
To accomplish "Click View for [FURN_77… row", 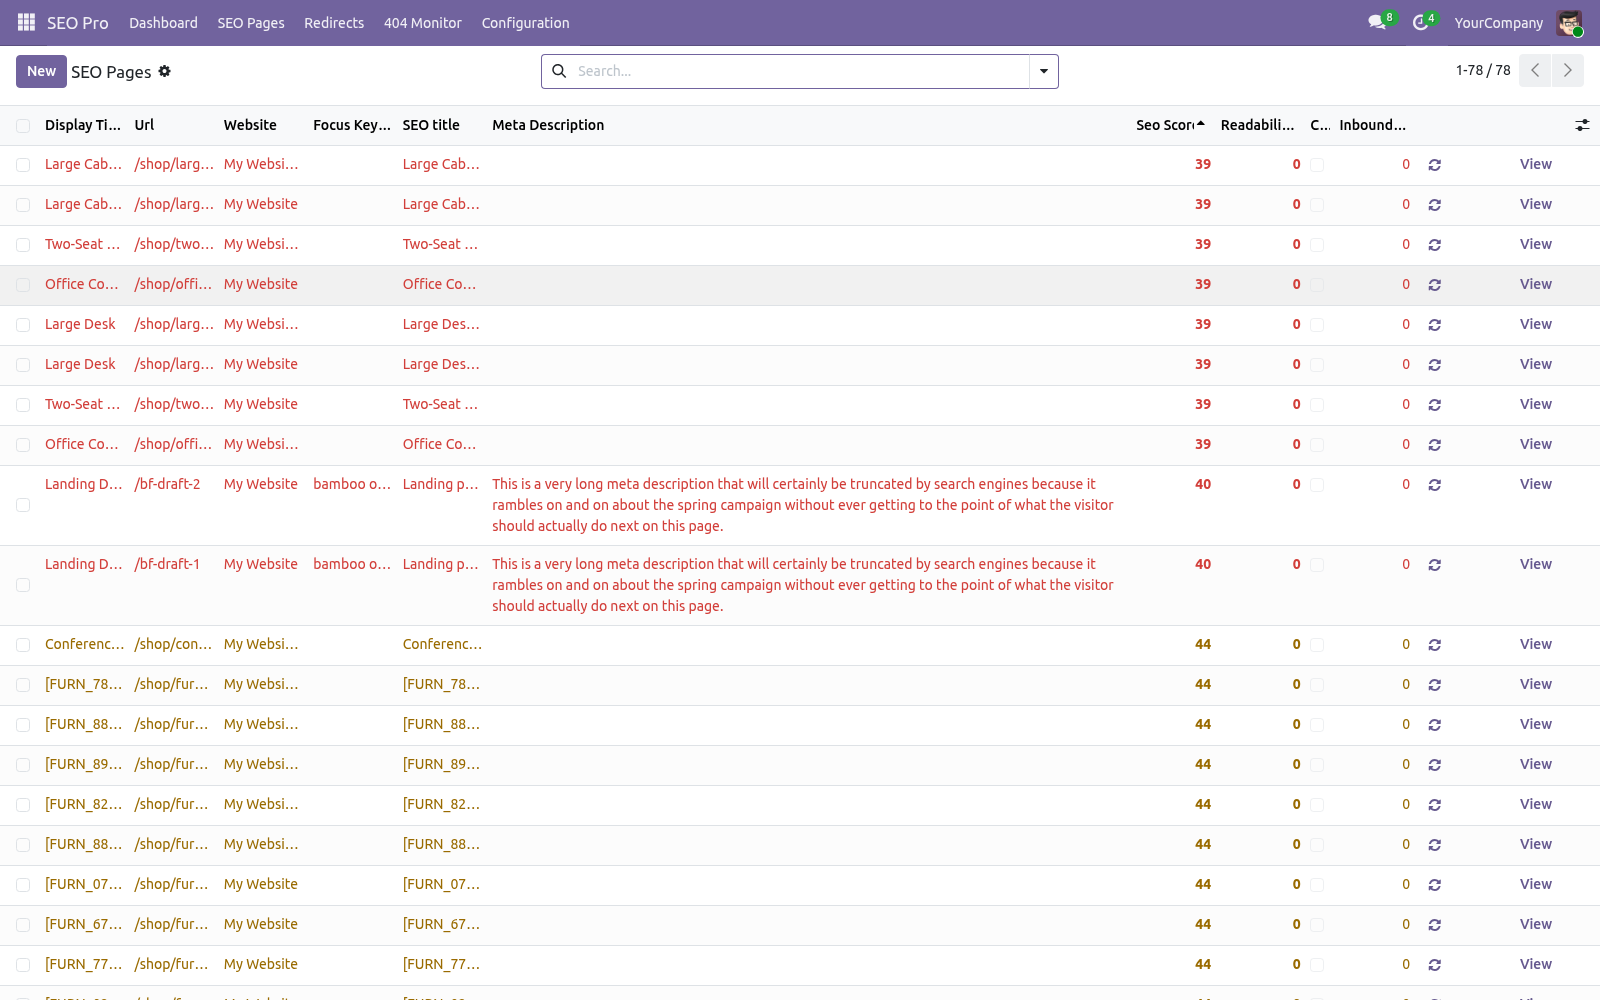I will 1536,964.
